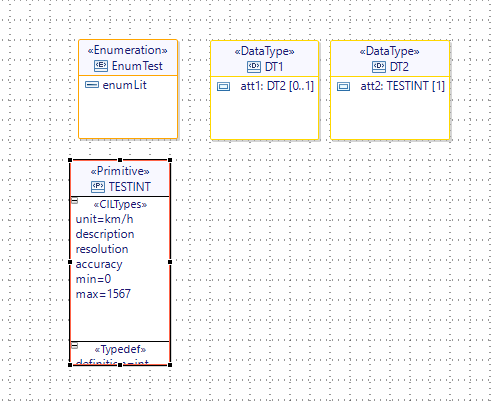Click the «DataType» label above DT2
Image resolution: width=491 pixels, height=404 pixels.
[390, 51]
